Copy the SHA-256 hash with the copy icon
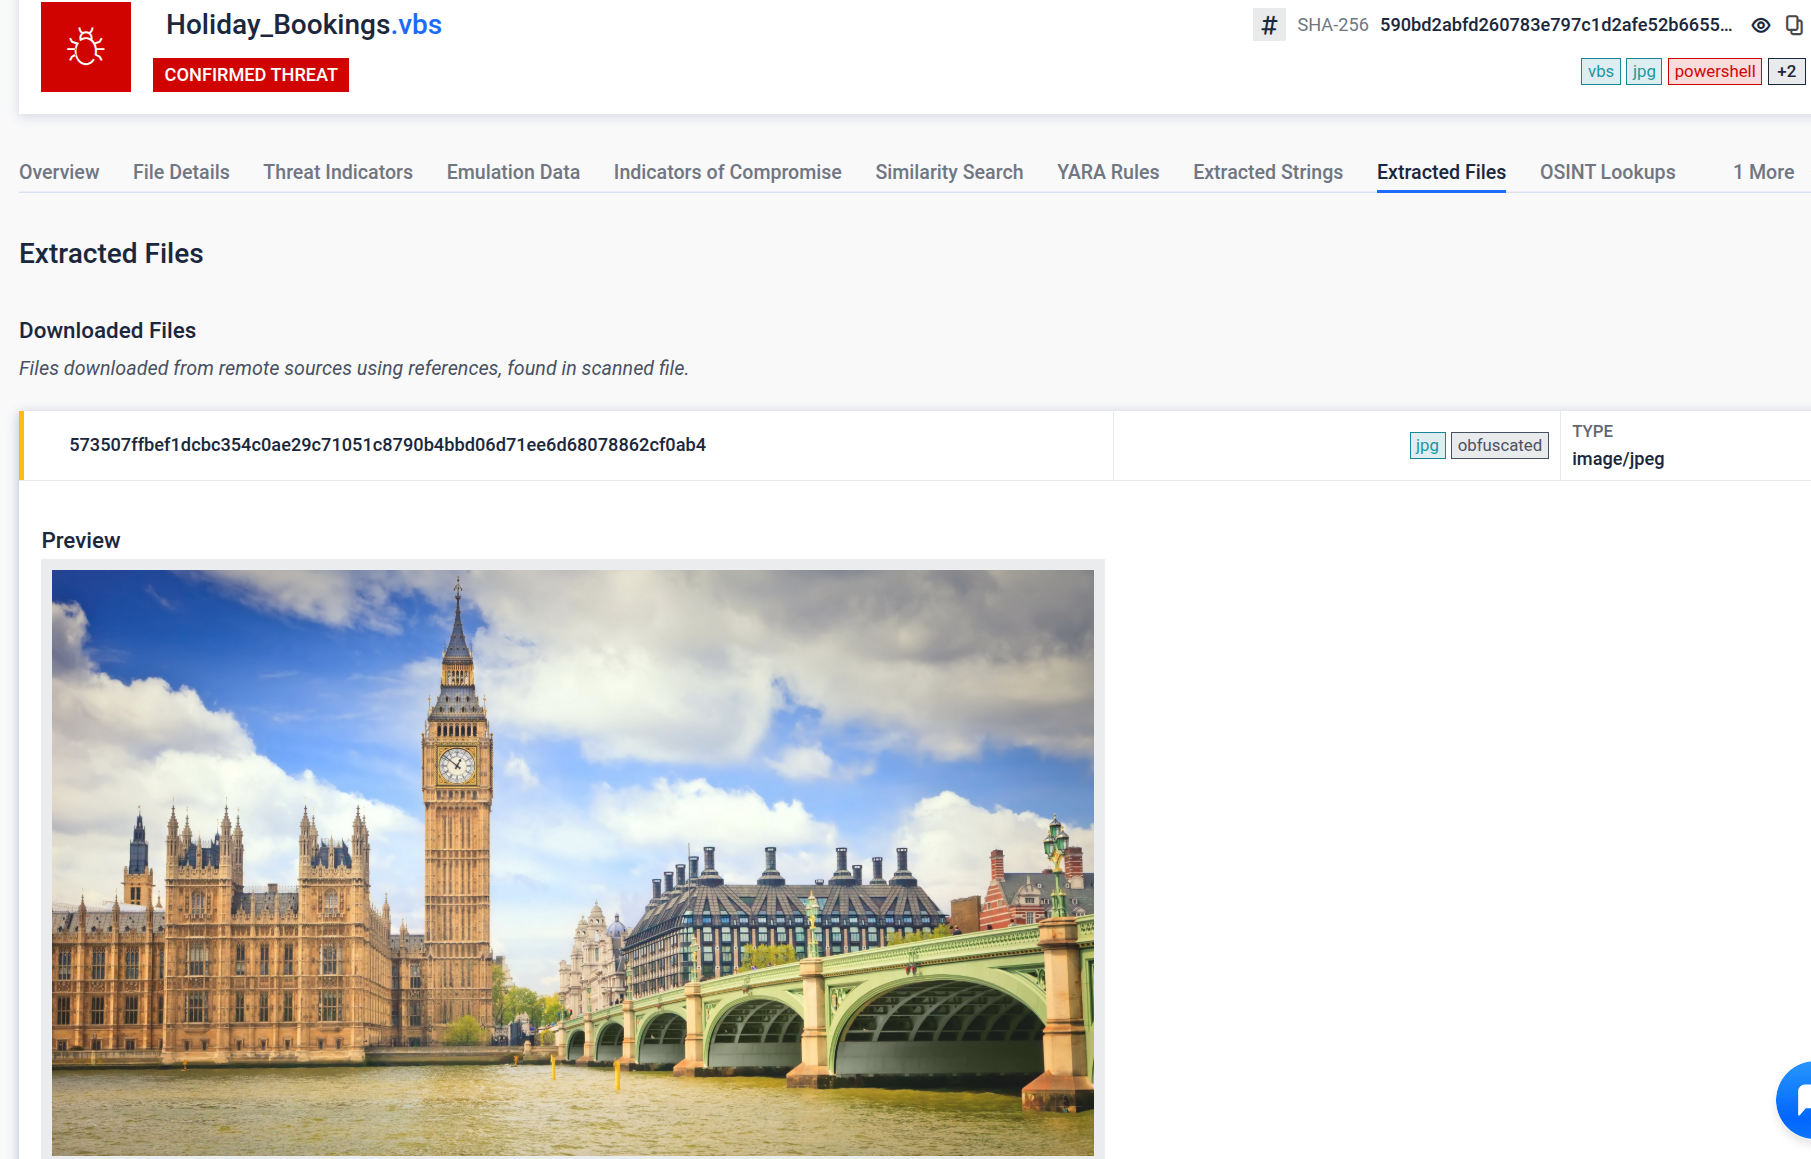This screenshot has height=1159, width=1811. 1794,25
